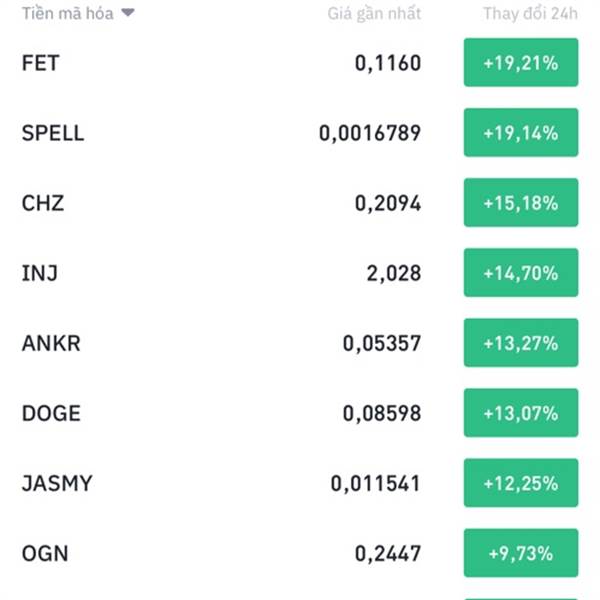
Task: Select the INJ coin listing
Action: (300, 273)
